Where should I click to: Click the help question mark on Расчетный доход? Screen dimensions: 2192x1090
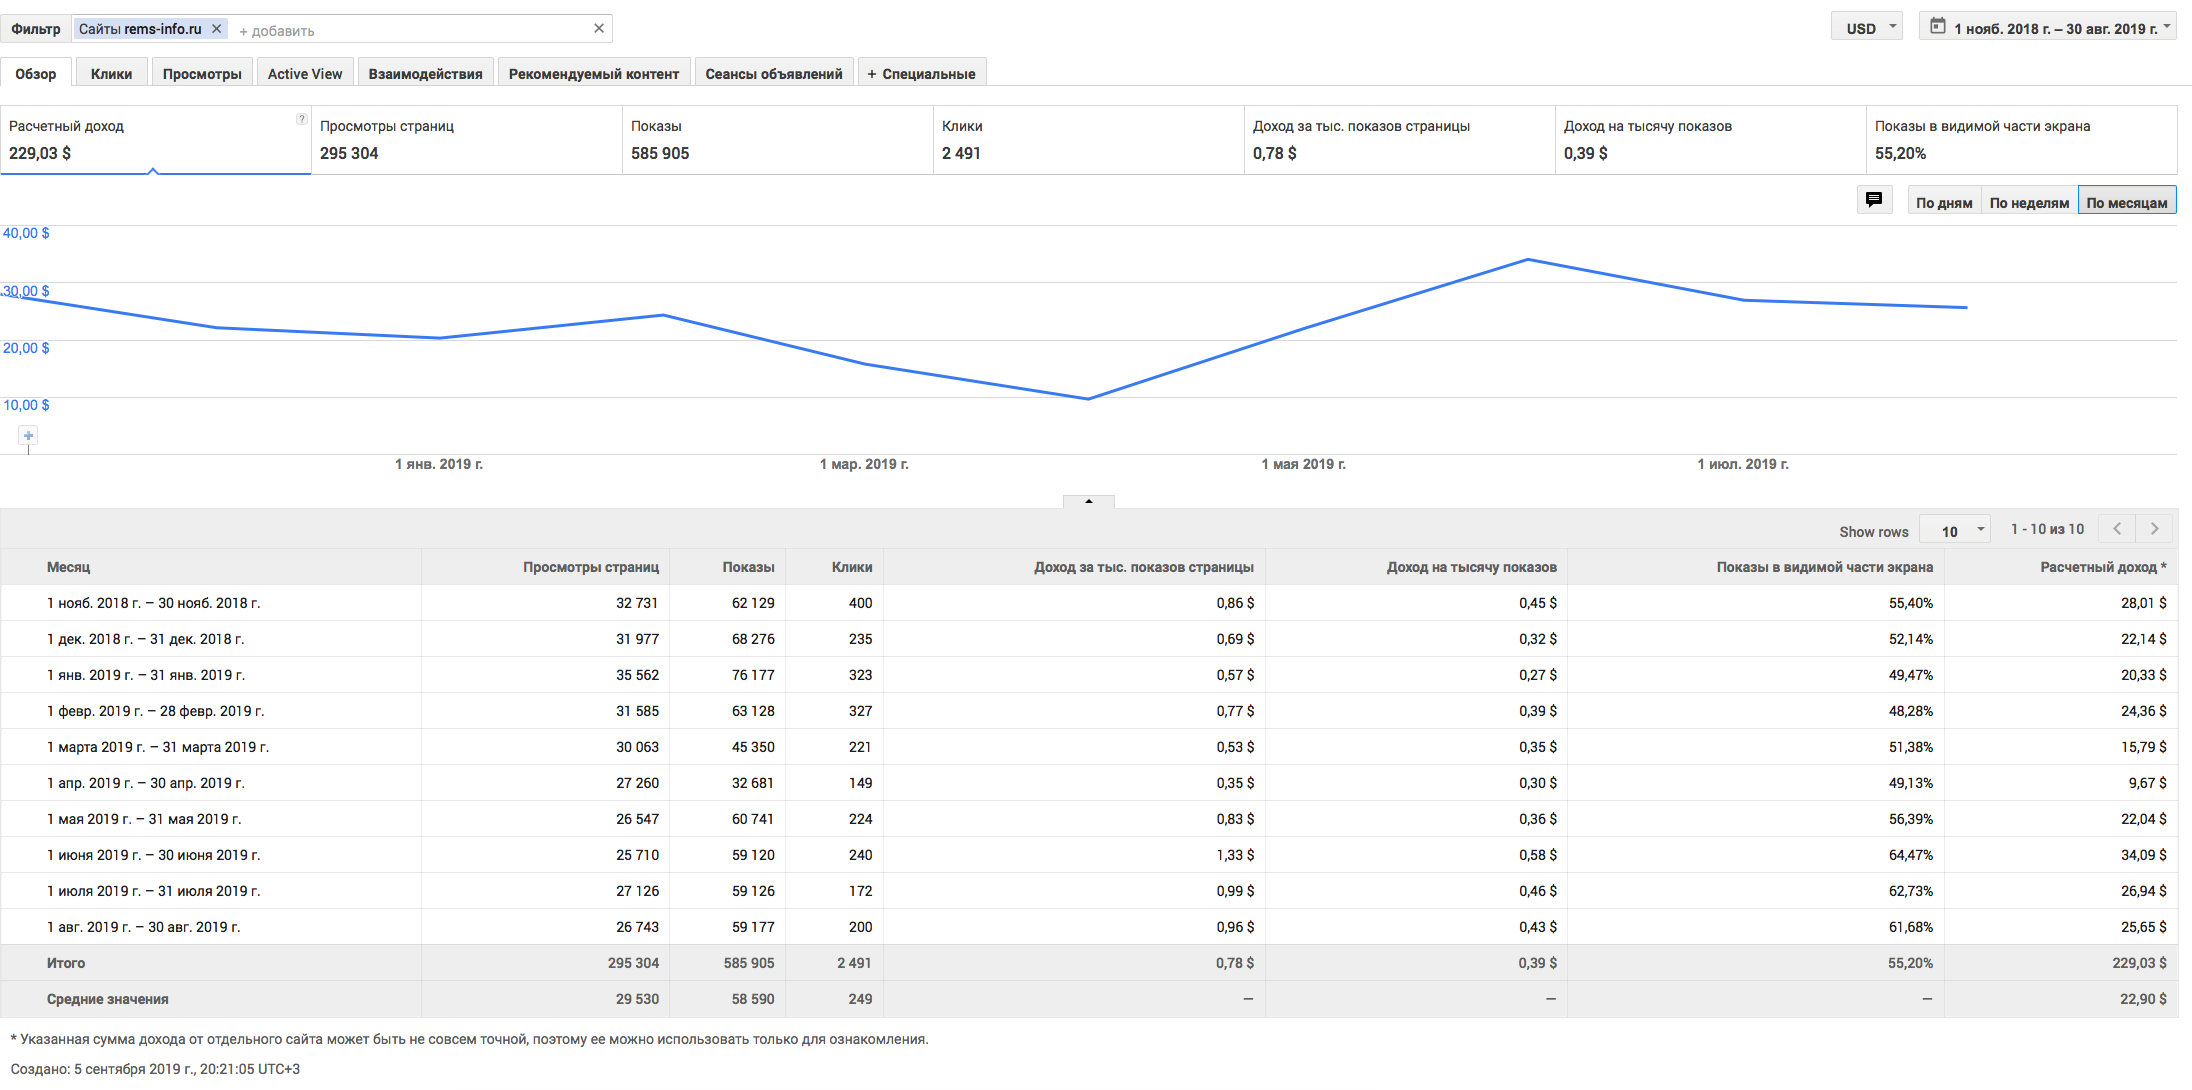(301, 119)
